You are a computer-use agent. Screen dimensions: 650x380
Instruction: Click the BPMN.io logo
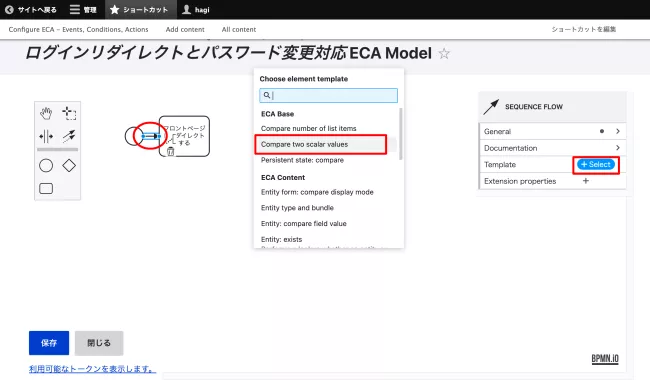click(x=605, y=358)
